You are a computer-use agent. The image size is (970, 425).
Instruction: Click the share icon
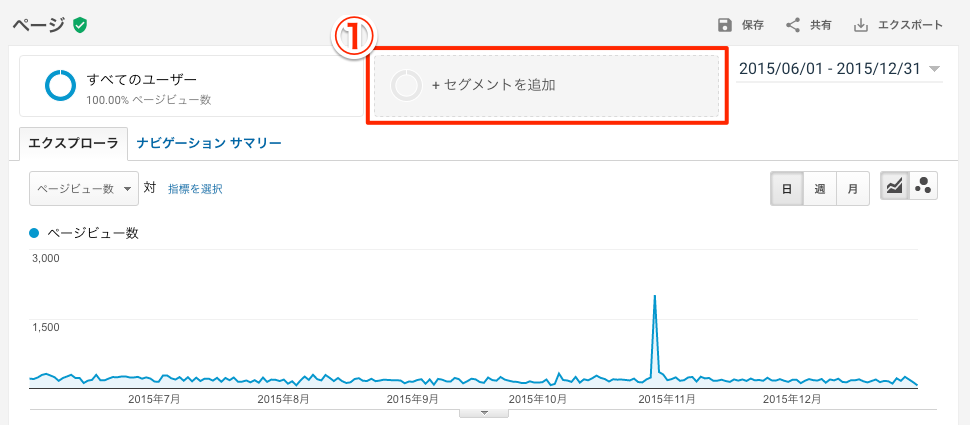coord(792,25)
